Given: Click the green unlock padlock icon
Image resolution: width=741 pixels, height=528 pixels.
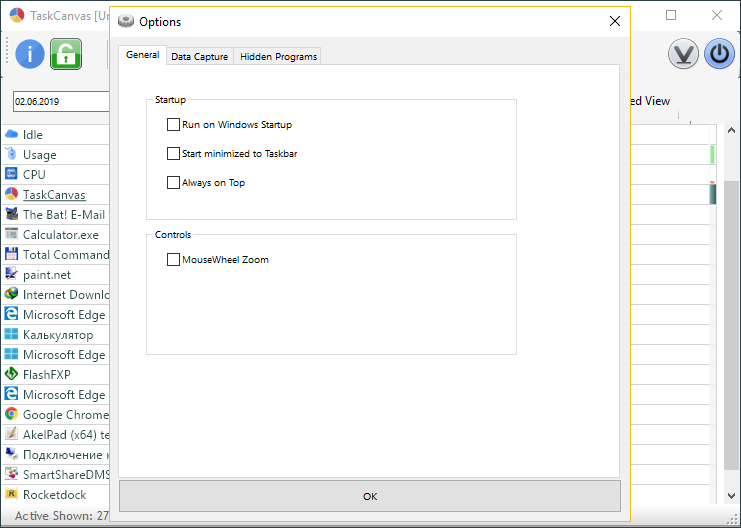Looking at the screenshot, I should (66, 54).
